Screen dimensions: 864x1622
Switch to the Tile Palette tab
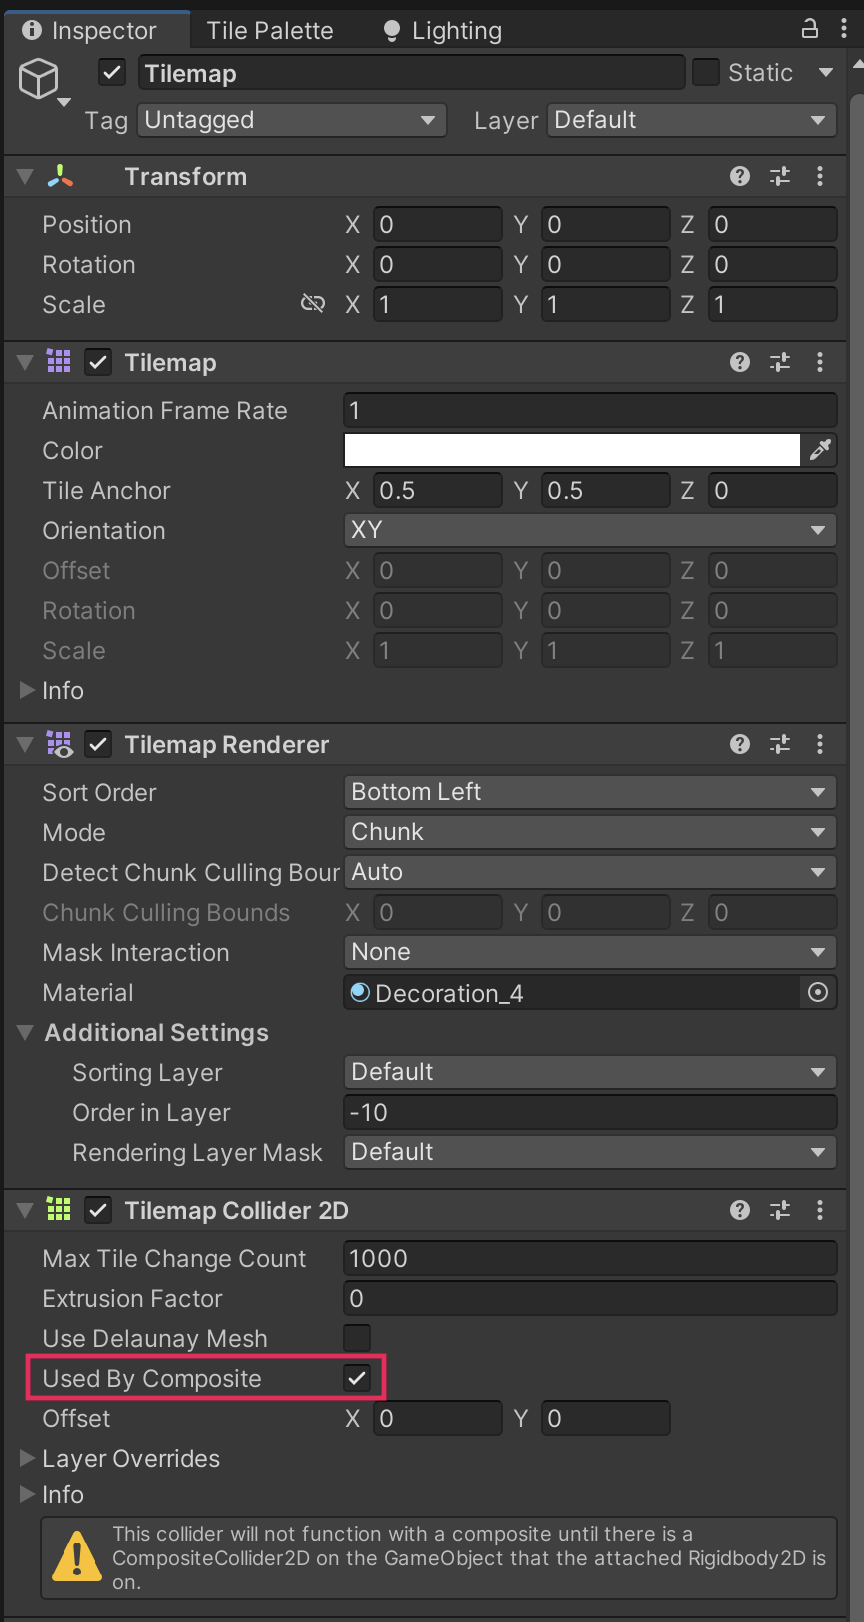(x=270, y=31)
